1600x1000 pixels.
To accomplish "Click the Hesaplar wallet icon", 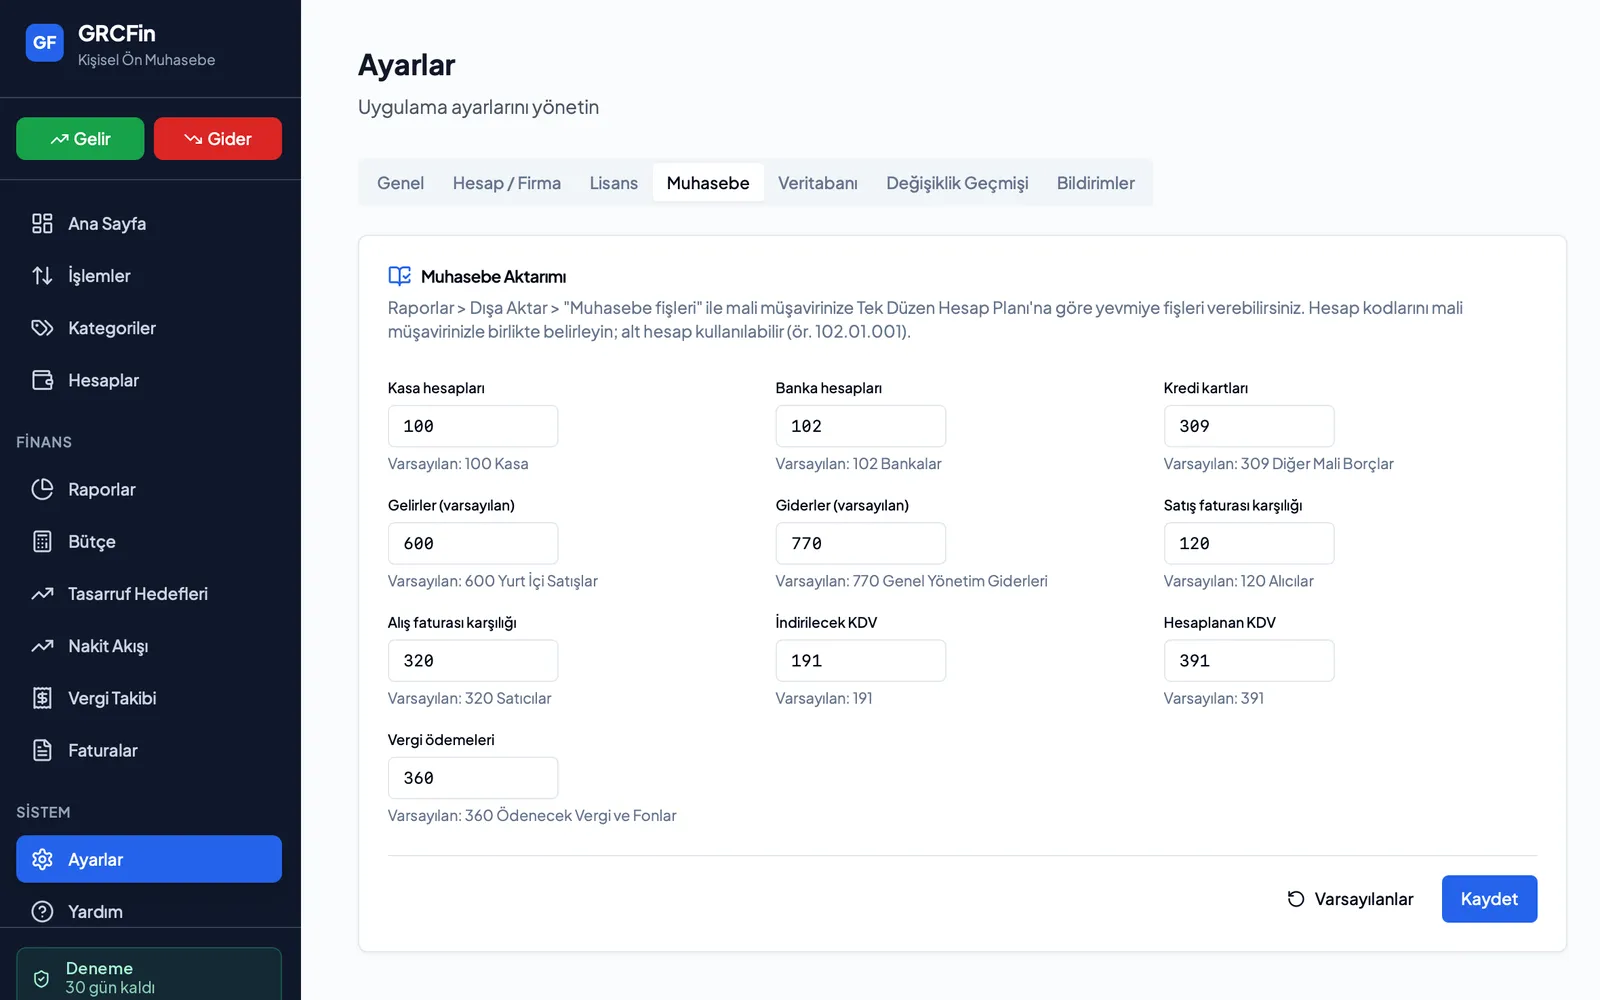I will click(x=42, y=380).
